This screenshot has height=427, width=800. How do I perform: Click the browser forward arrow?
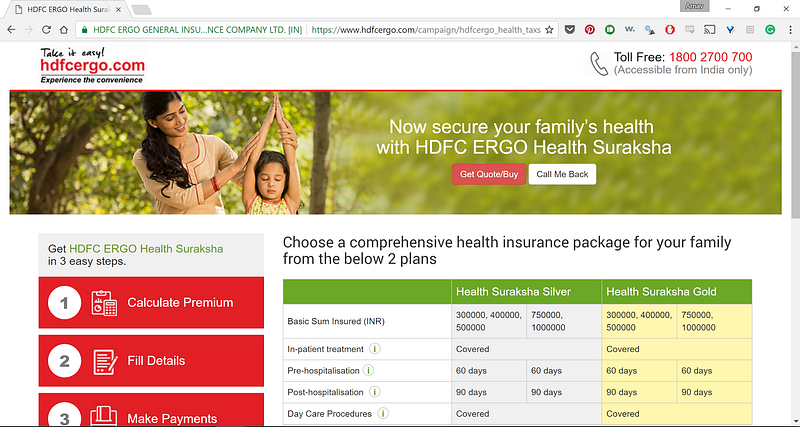[29, 30]
